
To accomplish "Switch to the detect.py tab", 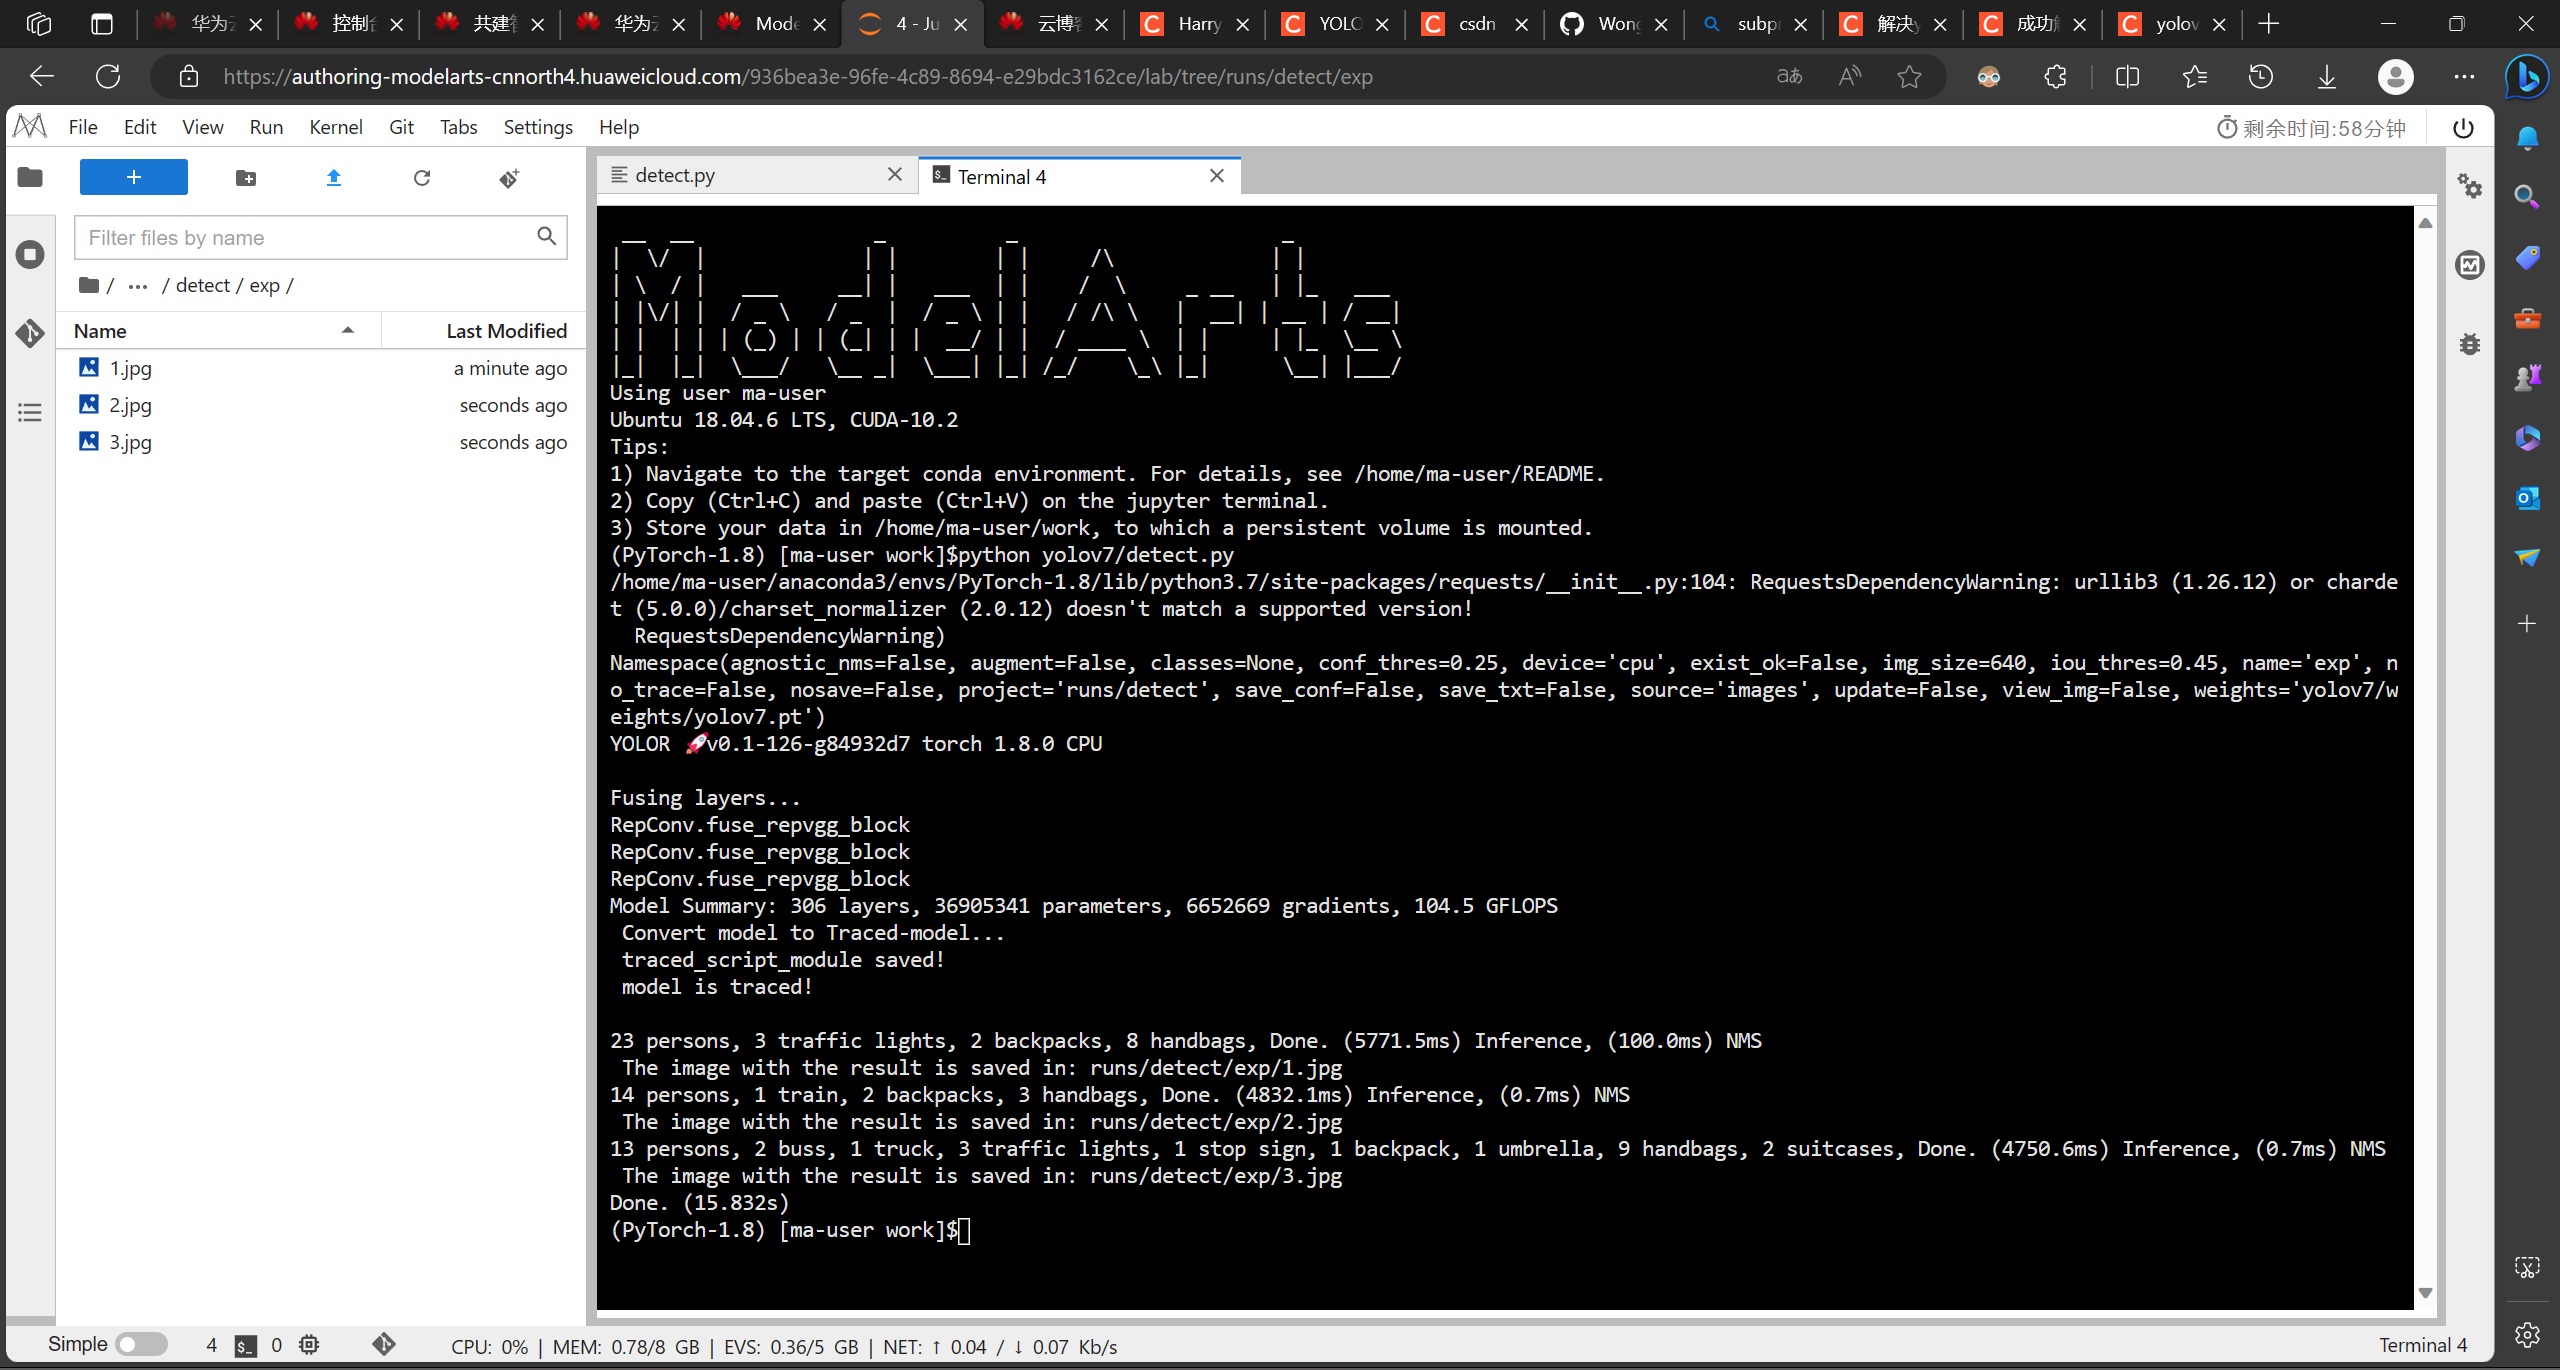I will pos(675,175).
